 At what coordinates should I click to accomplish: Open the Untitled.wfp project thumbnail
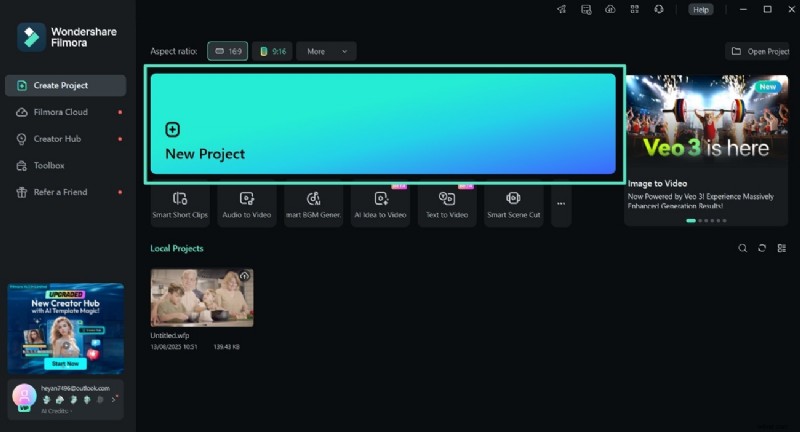click(201, 298)
